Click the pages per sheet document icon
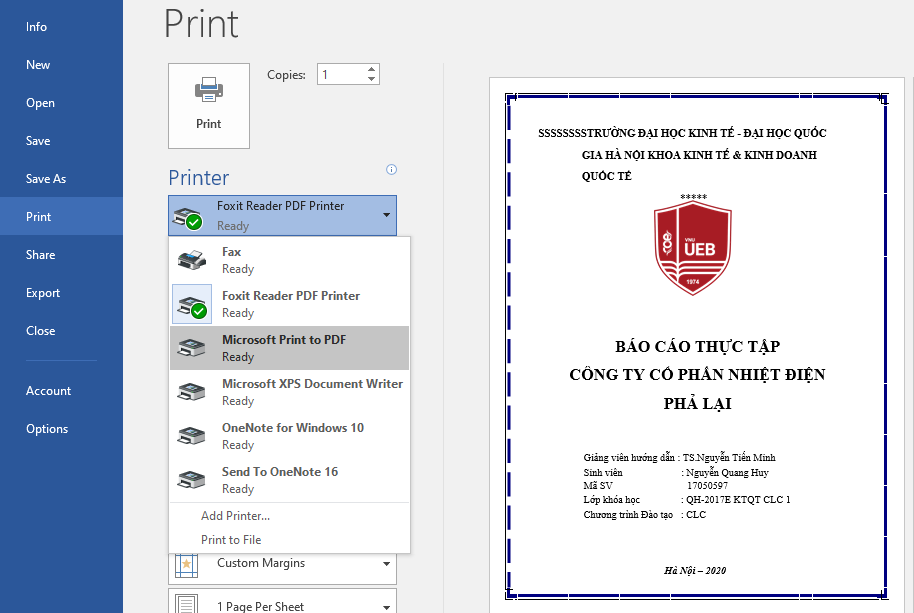 (x=187, y=604)
